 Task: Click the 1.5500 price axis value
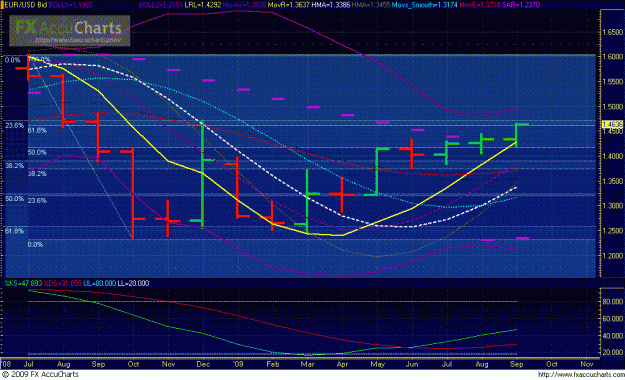point(613,81)
